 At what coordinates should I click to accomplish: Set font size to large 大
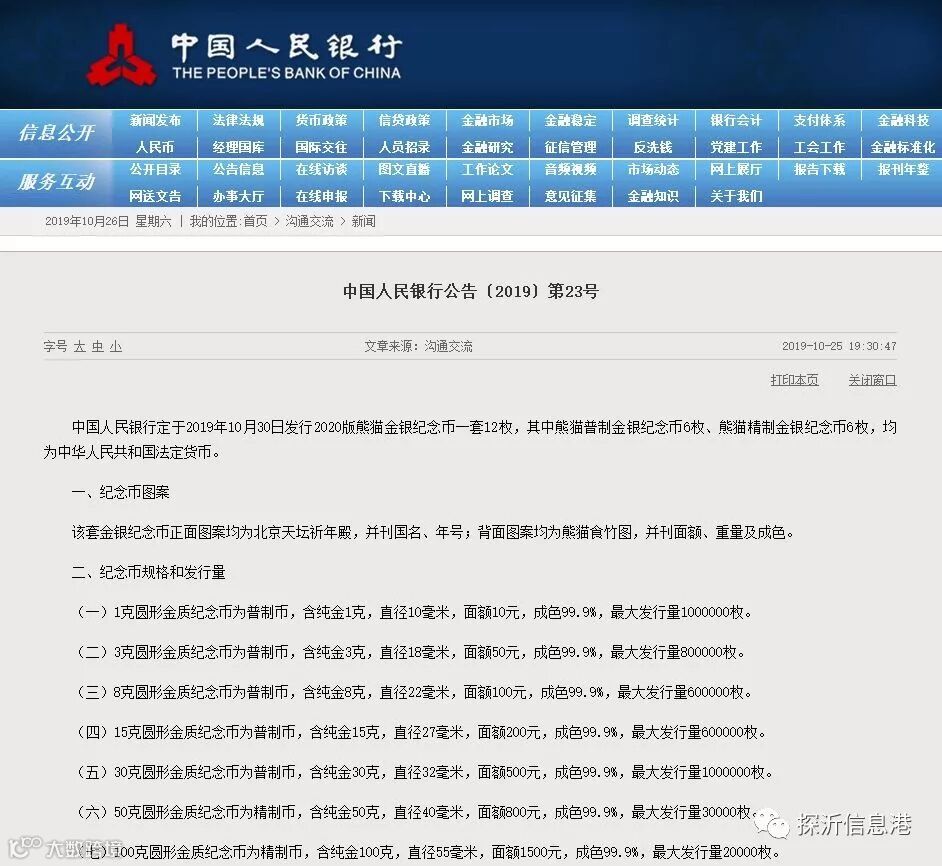[x=79, y=346]
